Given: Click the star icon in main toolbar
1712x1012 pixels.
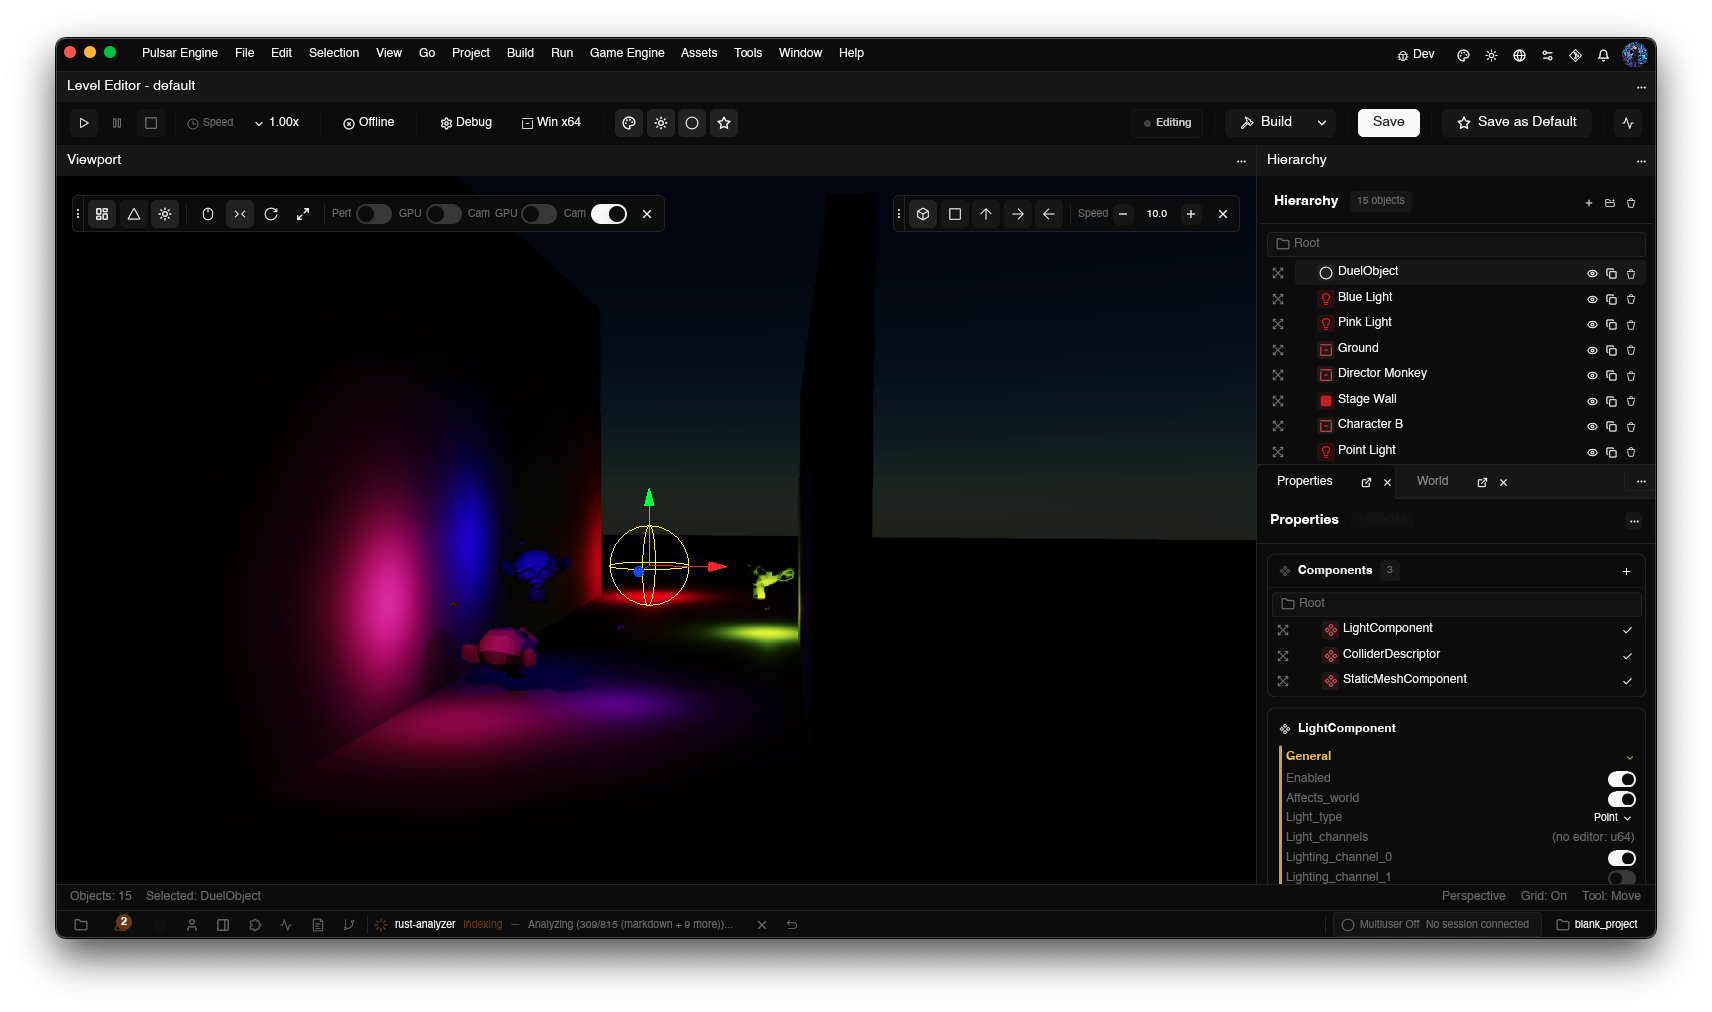Looking at the screenshot, I should tap(724, 123).
